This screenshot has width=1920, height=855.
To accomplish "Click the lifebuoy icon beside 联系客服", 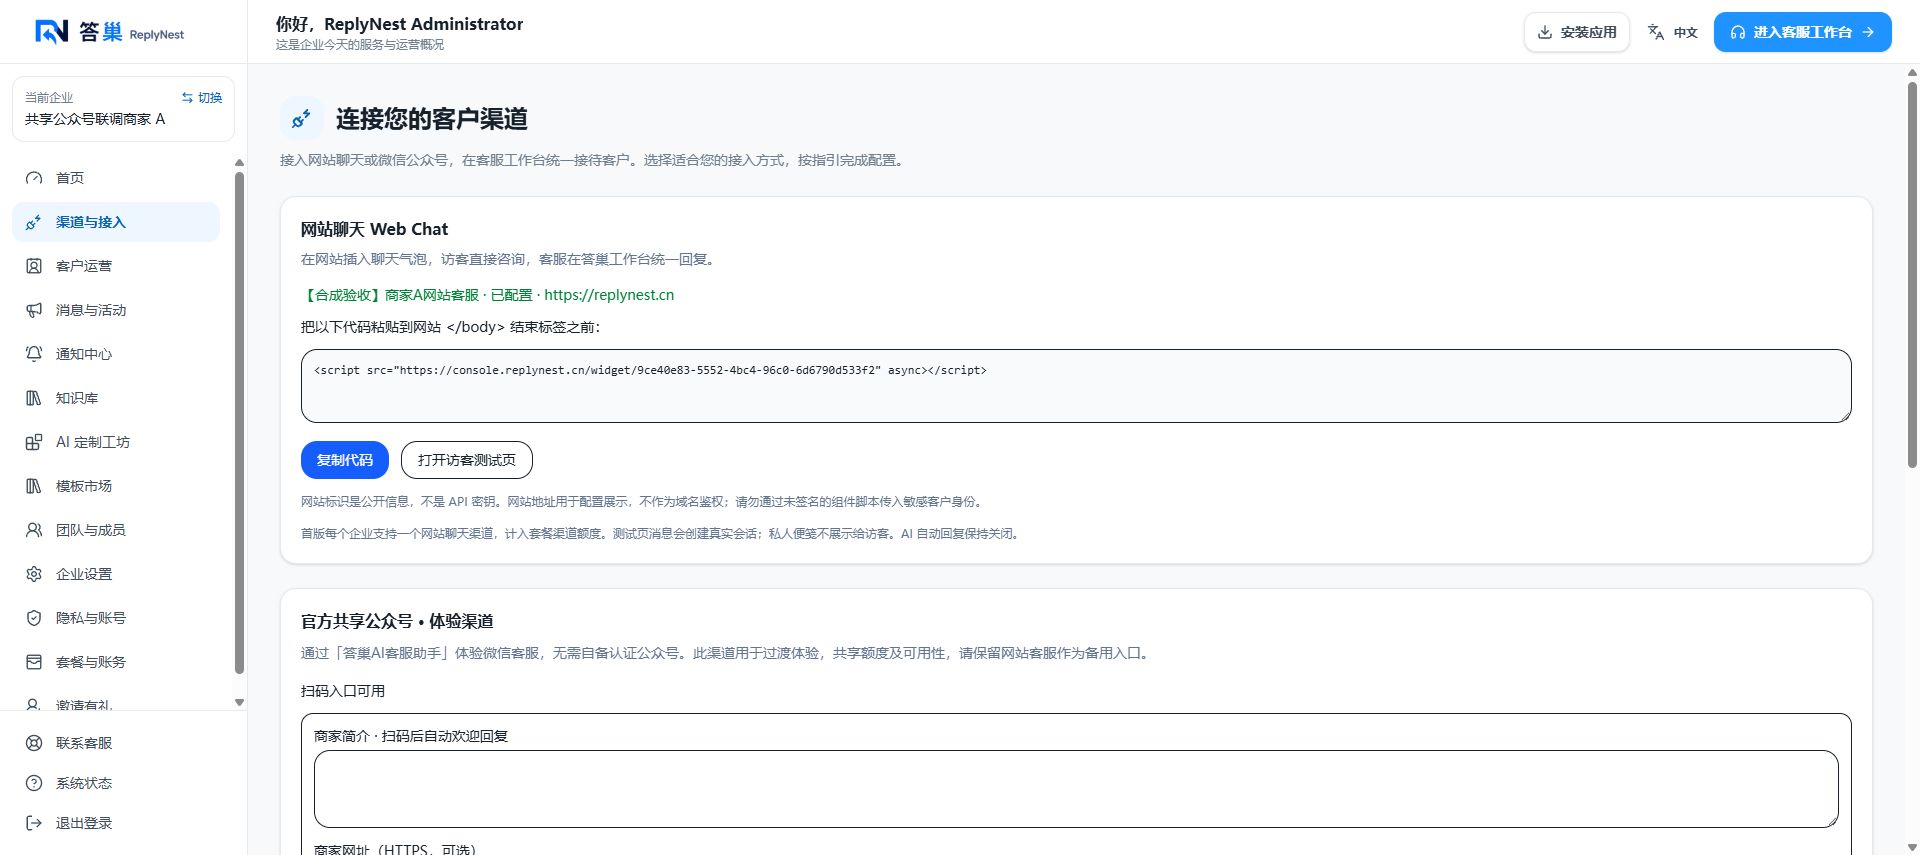I will [34, 743].
